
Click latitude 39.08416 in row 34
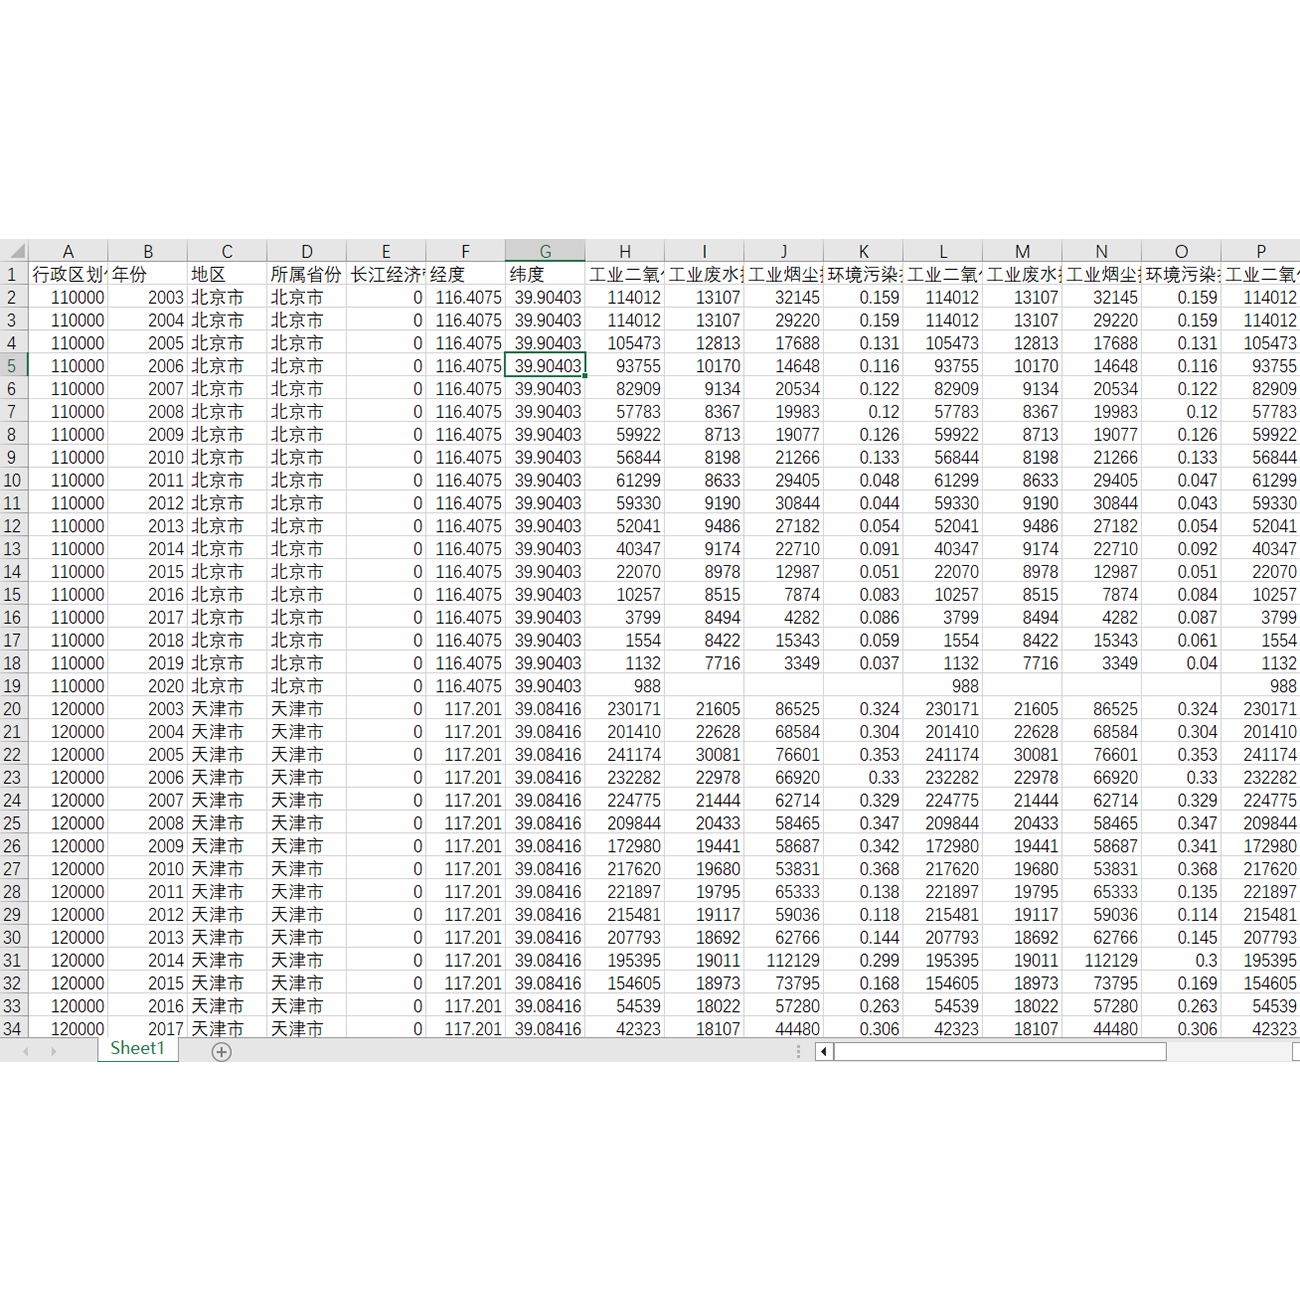tap(545, 1028)
